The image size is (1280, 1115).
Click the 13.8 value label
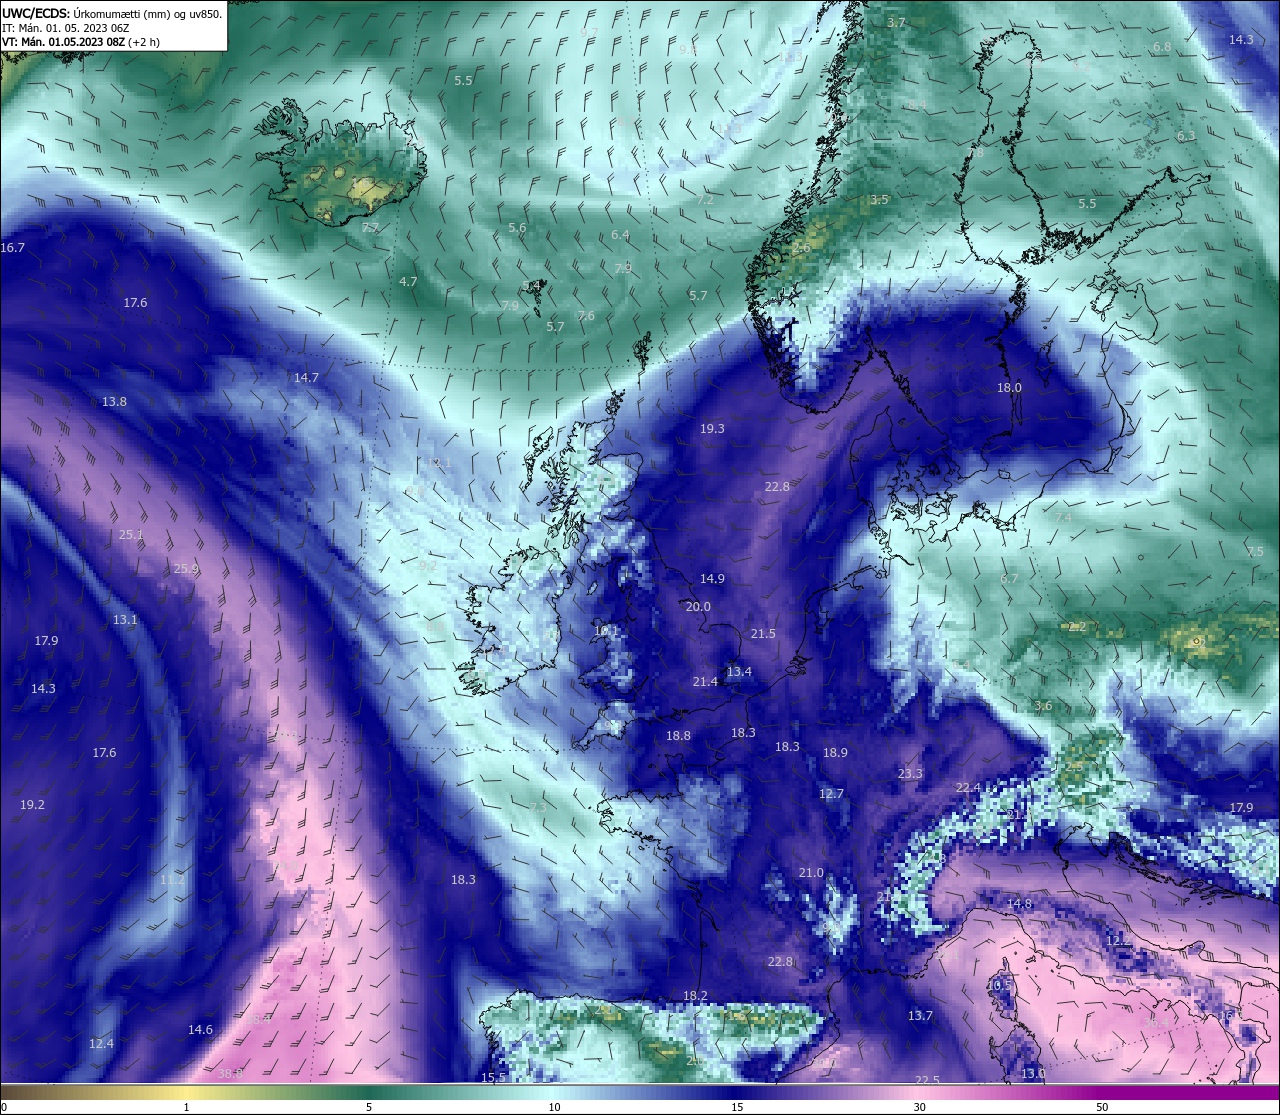114,401
